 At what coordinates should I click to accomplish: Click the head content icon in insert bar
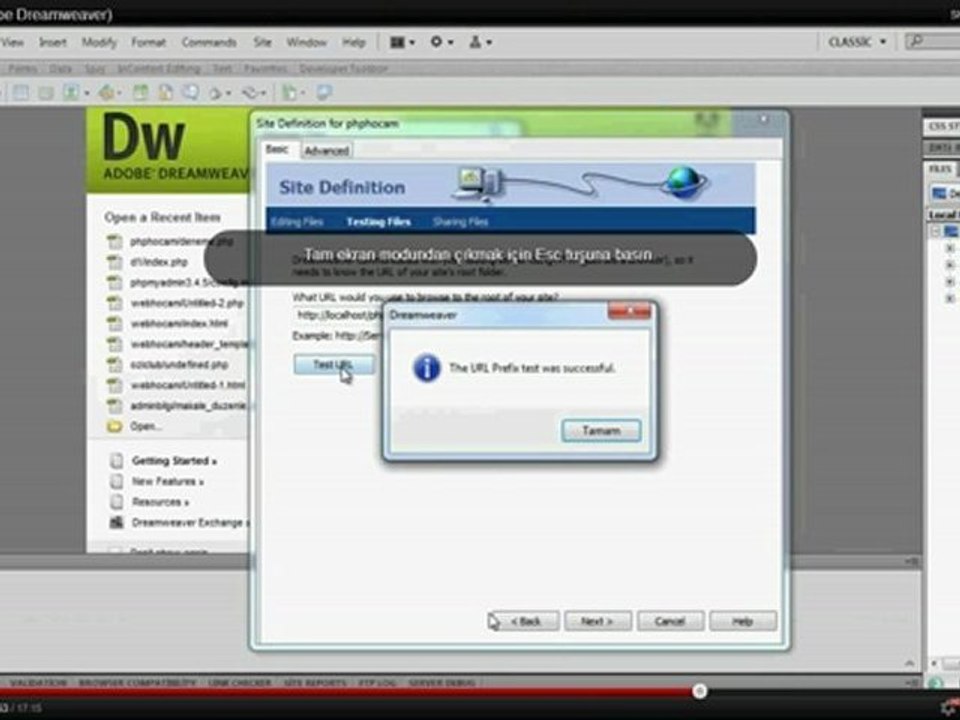click(x=216, y=93)
